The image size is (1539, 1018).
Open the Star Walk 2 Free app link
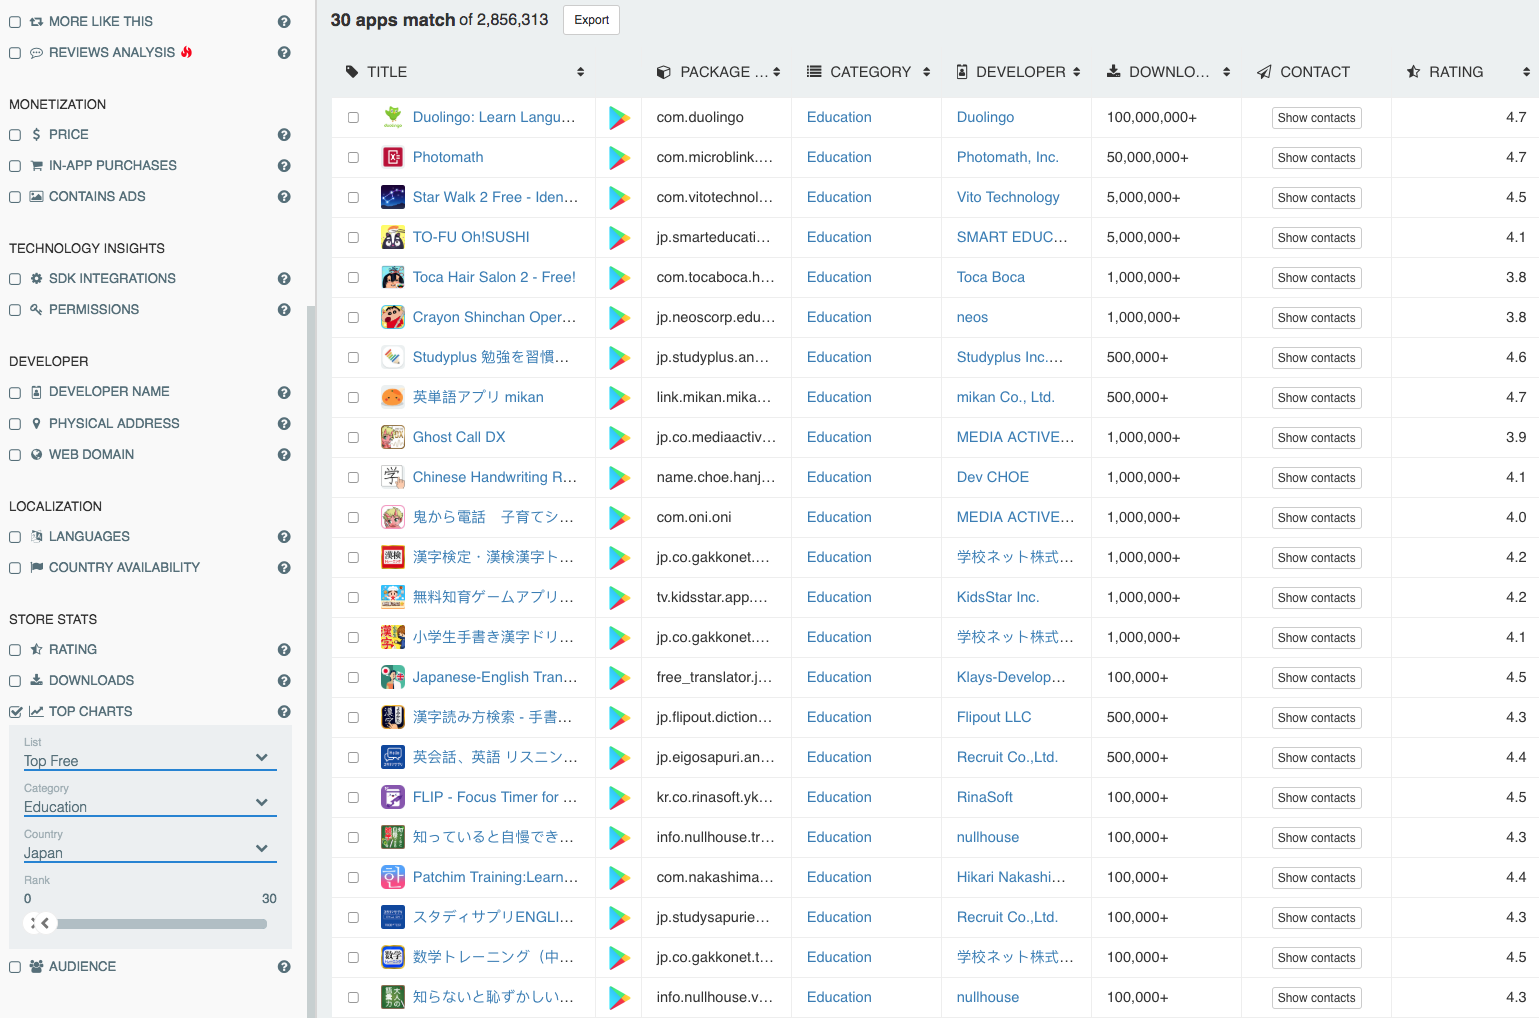(x=495, y=197)
